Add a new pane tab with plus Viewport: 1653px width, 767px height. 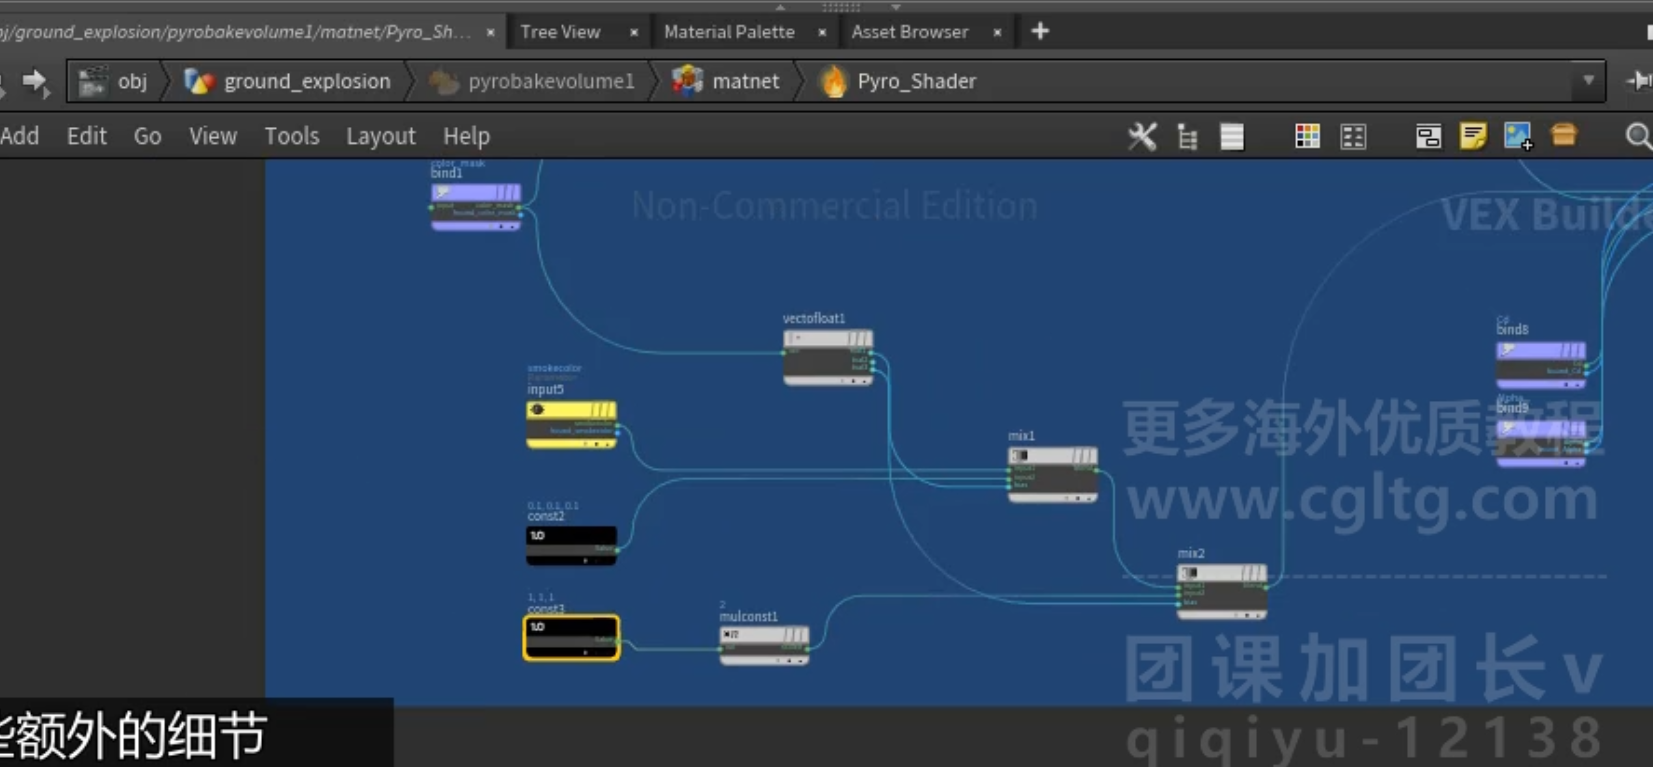[1040, 31]
